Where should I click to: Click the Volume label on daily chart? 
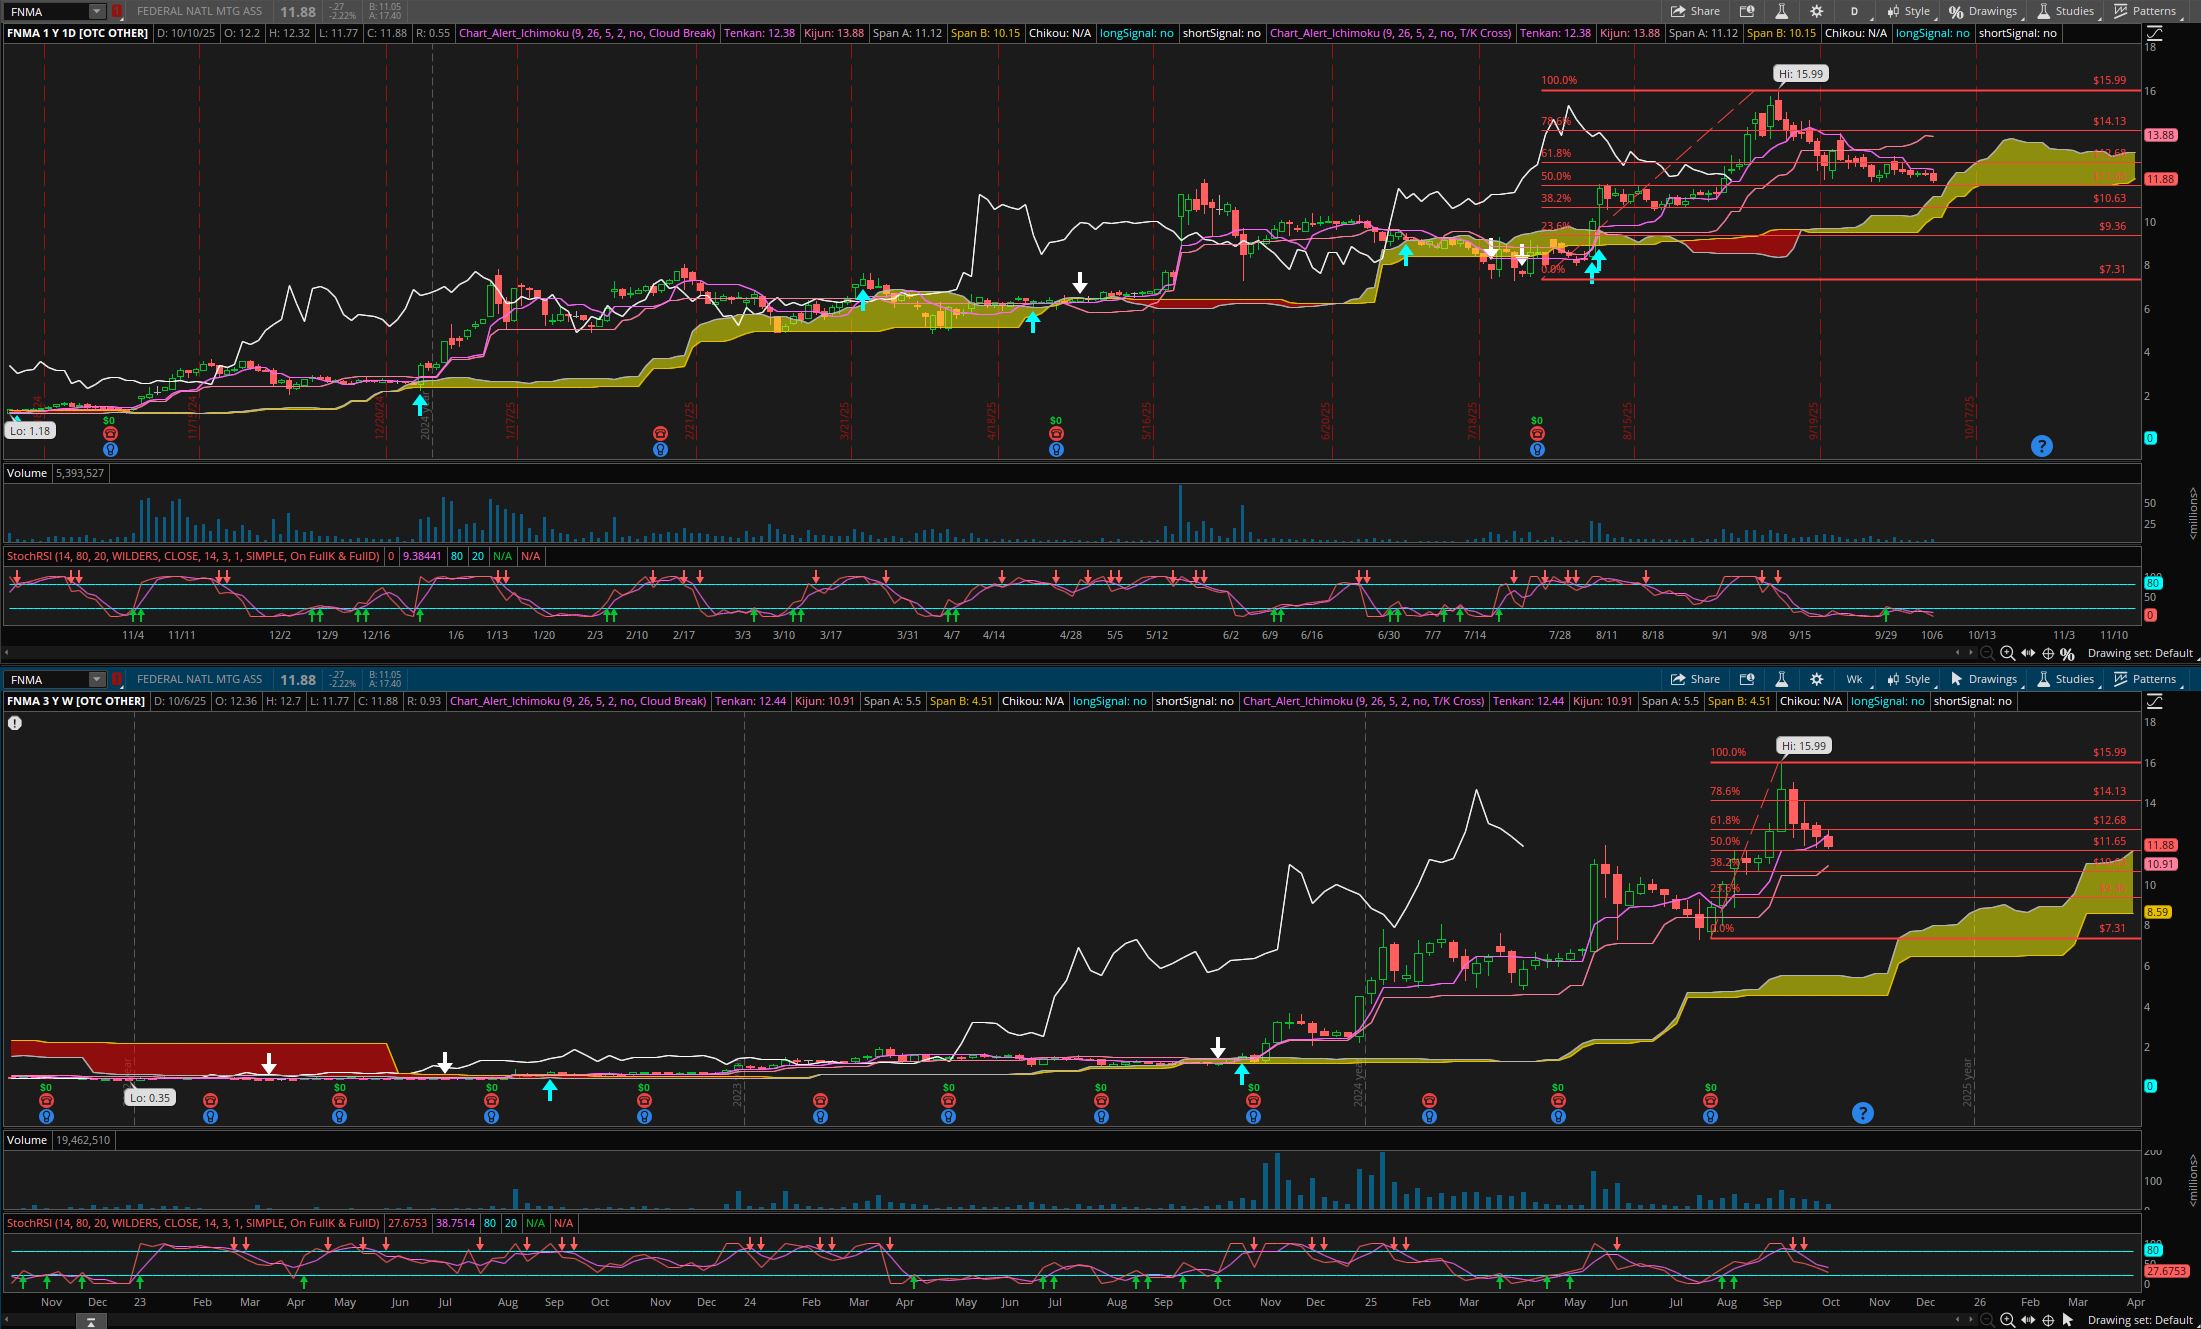pos(27,472)
